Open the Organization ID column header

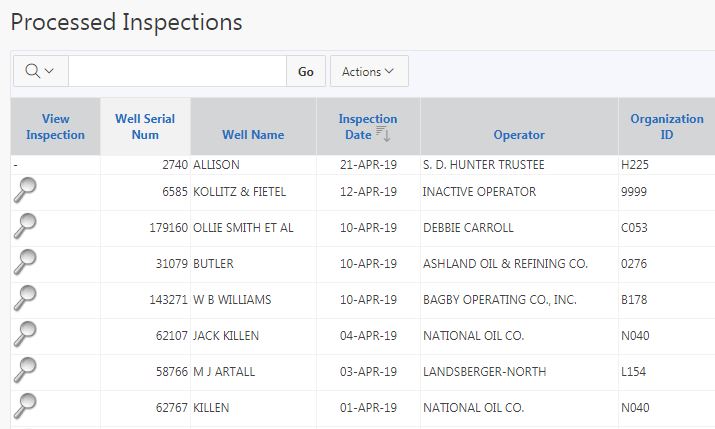pyautogui.click(x=666, y=126)
